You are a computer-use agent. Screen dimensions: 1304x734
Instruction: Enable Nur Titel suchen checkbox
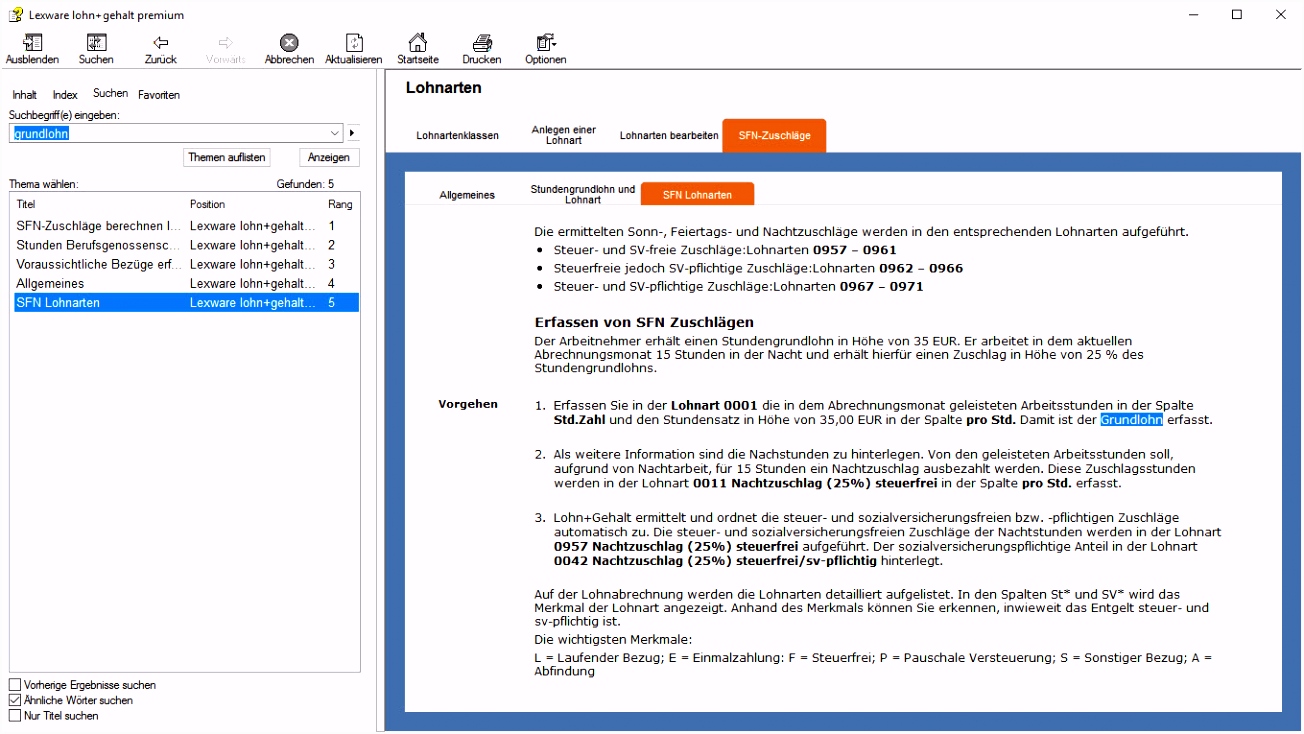15,716
